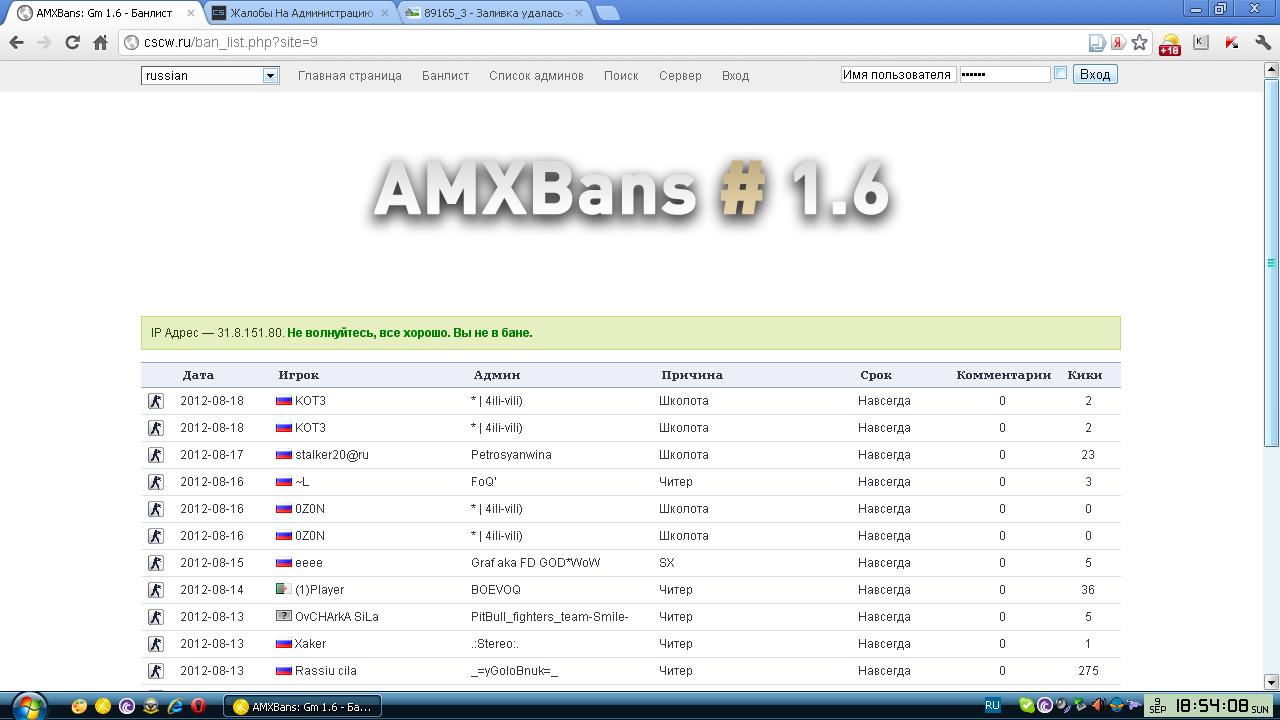Open the russian language dropdown

[x=210, y=75]
